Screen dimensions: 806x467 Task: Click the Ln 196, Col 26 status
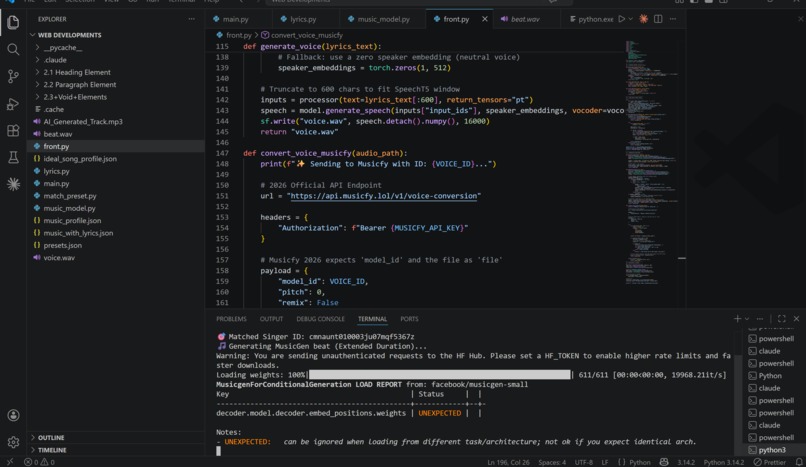pyautogui.click(x=508, y=462)
